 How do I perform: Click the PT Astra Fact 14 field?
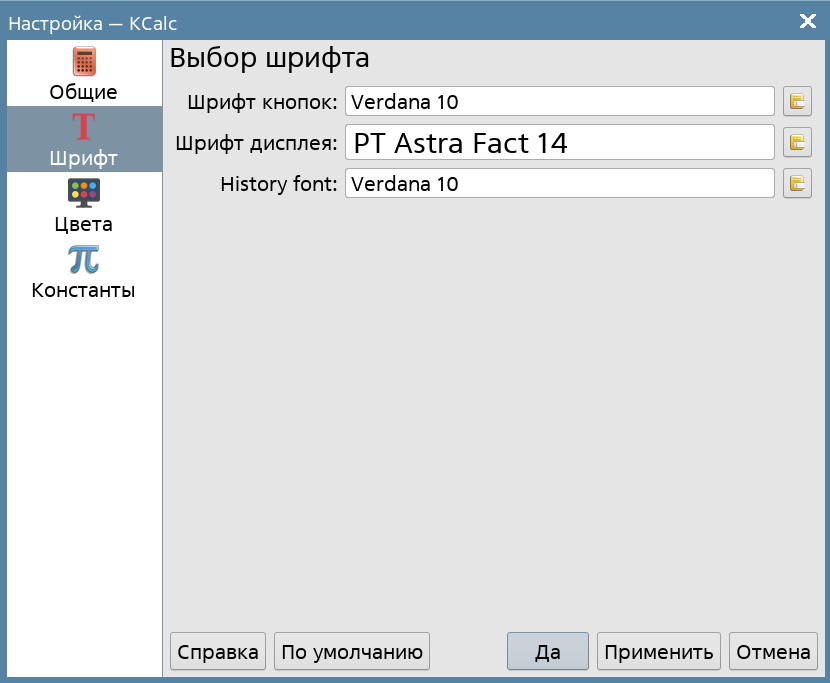coord(560,143)
